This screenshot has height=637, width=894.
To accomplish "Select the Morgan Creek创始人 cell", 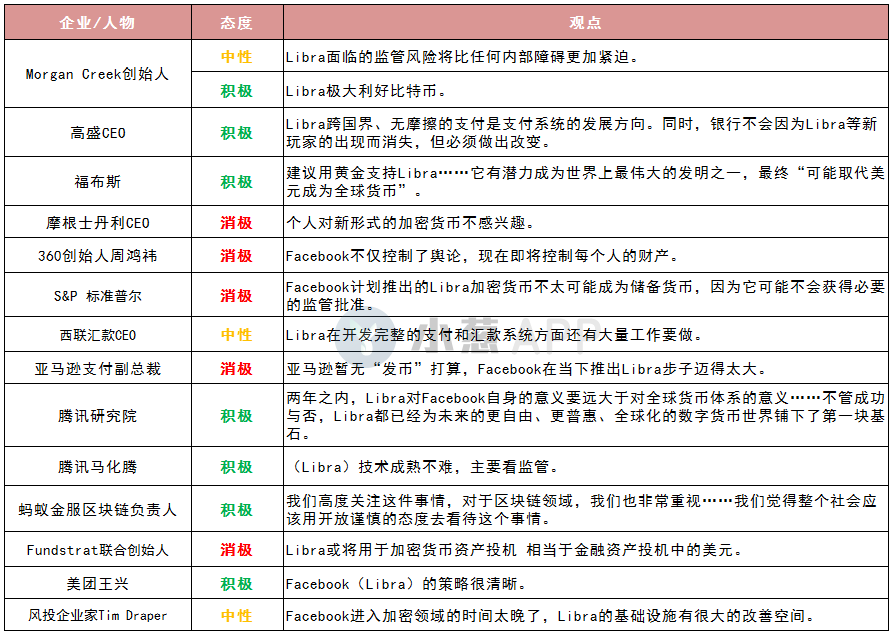I will 97,74.
